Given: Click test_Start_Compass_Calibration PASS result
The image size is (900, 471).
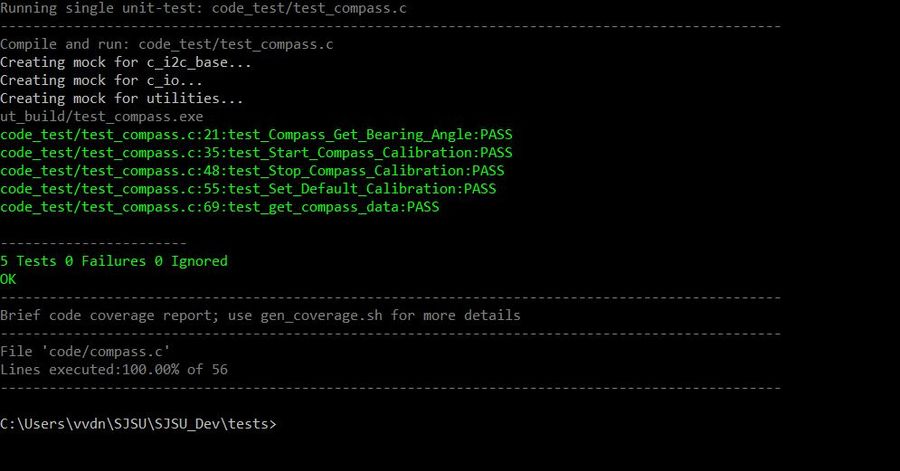Looking at the screenshot, I should (256, 153).
